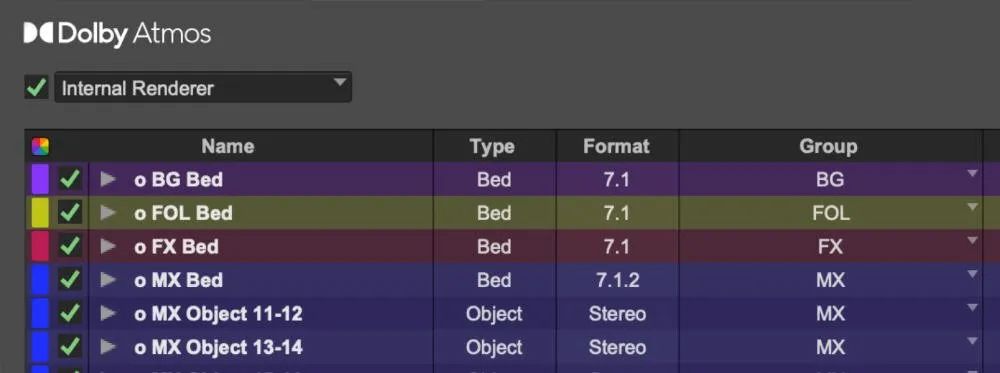
Task: Uncheck the FX Bed row checkbox
Action: [70, 246]
